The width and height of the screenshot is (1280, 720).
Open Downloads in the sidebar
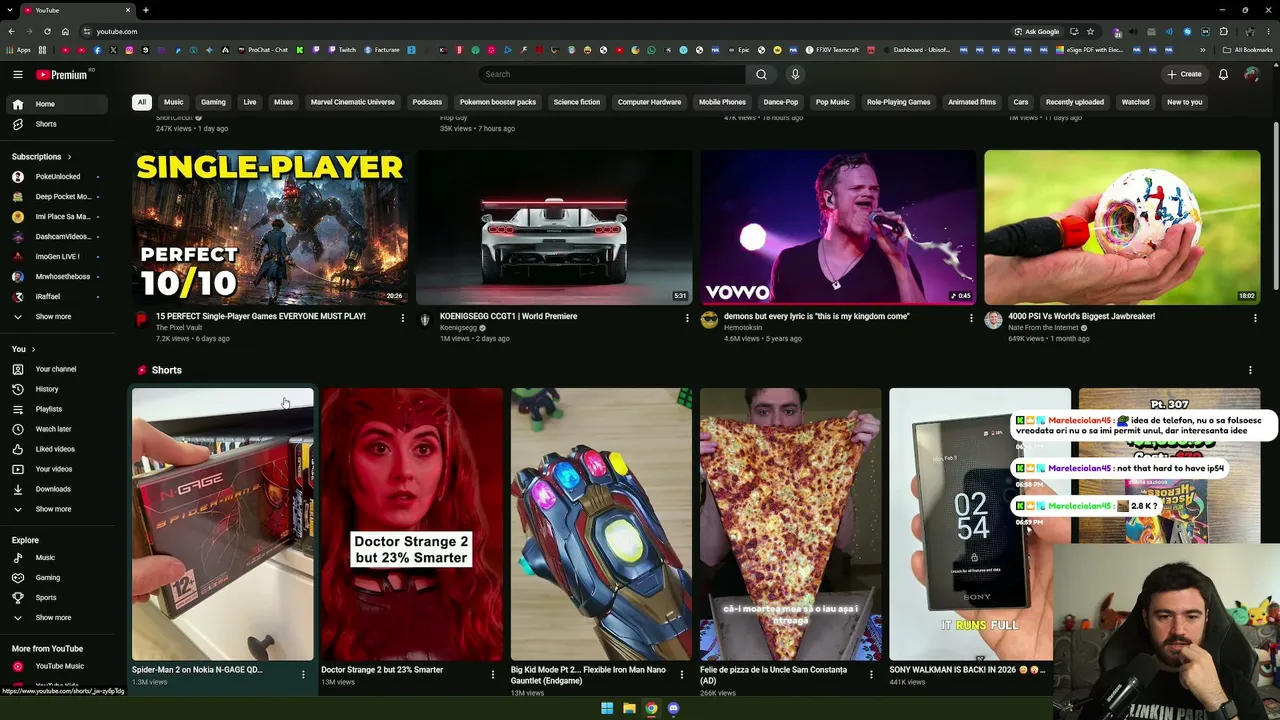pos(58,489)
